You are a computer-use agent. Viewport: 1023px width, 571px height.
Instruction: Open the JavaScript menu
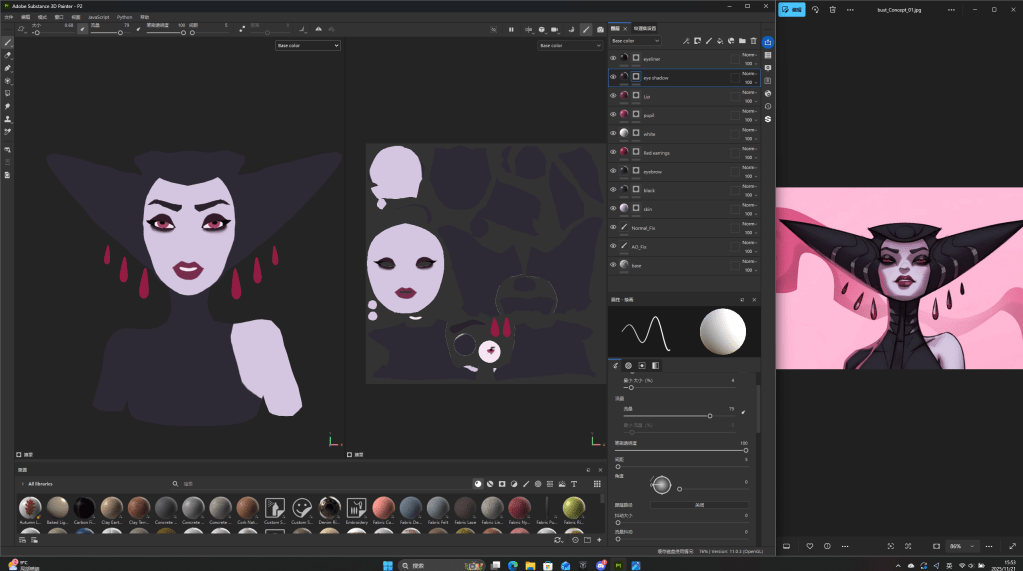(98, 17)
